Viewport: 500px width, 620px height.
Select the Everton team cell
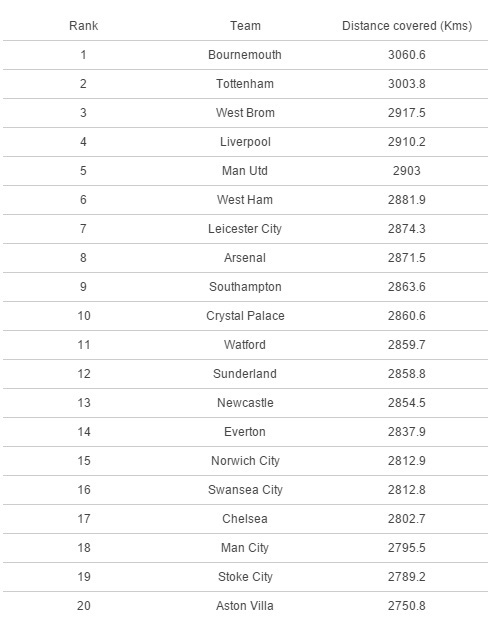click(x=245, y=432)
